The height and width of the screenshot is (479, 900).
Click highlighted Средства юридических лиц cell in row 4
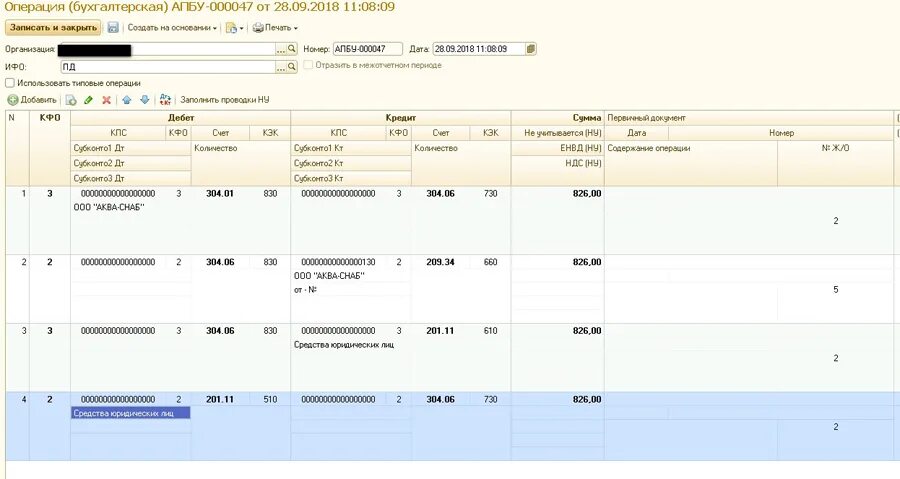(130, 413)
